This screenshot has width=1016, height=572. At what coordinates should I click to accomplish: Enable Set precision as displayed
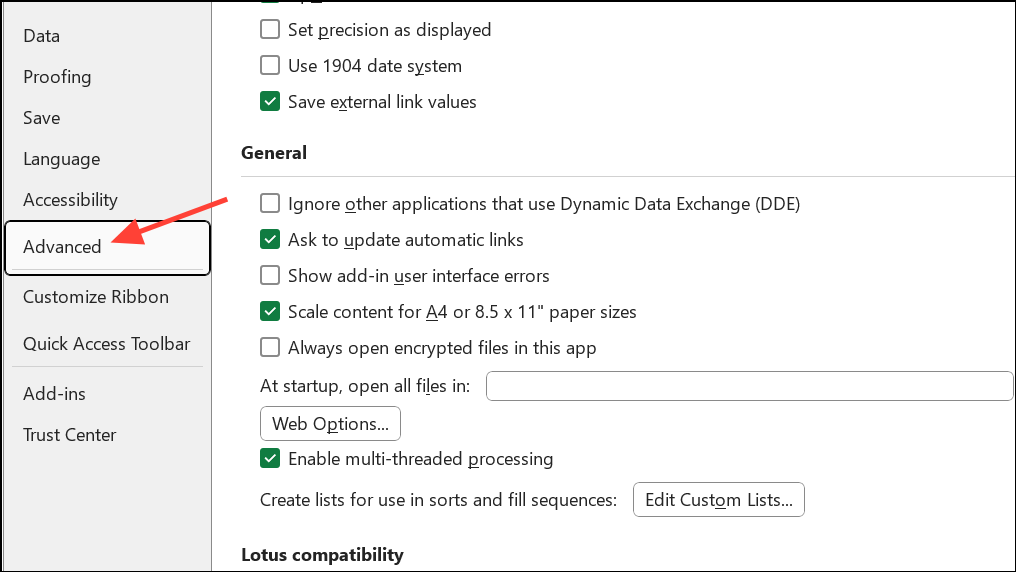(x=270, y=30)
